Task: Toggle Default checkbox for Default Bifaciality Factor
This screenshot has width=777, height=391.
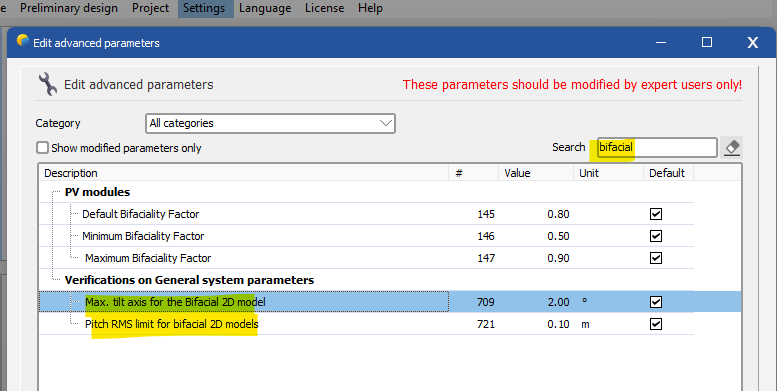Action: pyautogui.click(x=656, y=214)
